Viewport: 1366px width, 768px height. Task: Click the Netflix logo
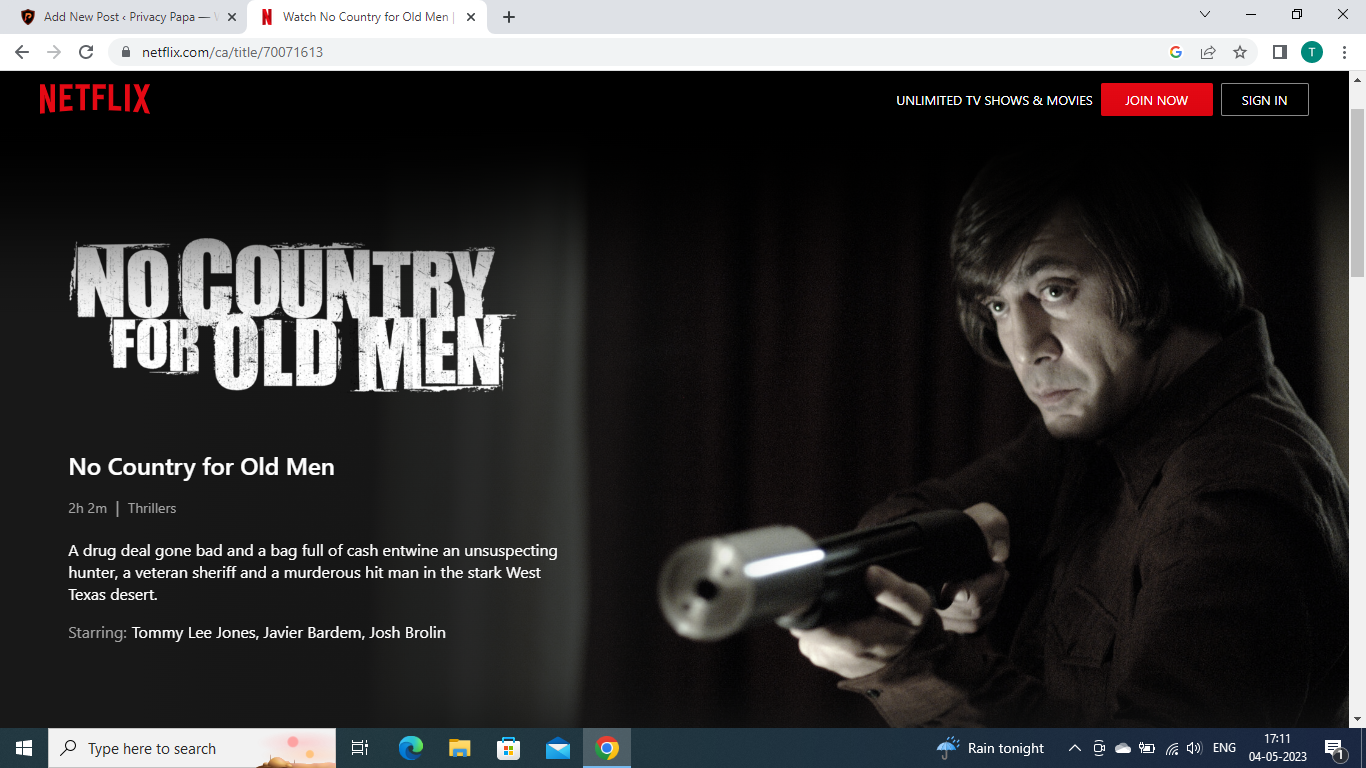95,99
